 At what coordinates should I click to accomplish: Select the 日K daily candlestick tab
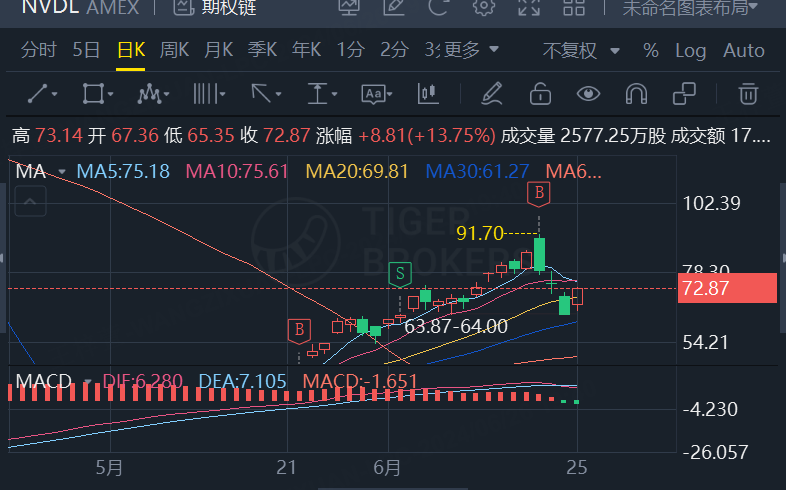point(131,50)
